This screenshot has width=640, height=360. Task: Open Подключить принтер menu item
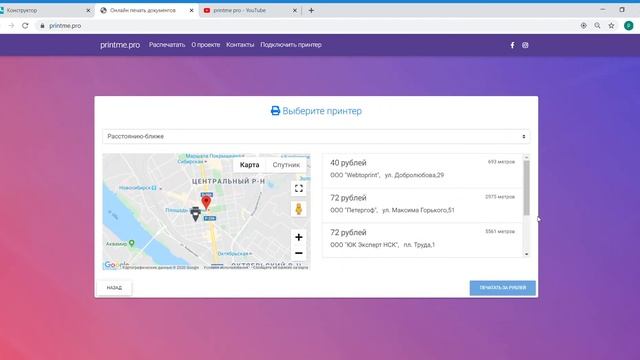291,45
